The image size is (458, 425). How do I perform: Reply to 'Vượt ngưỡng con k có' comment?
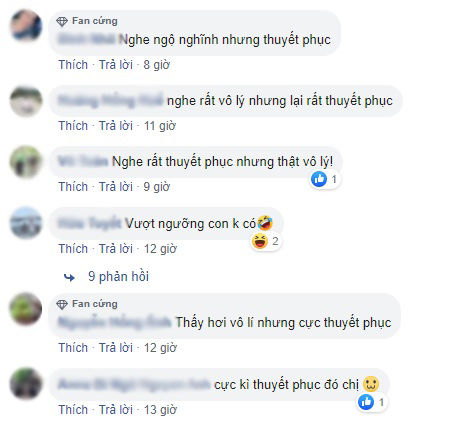pos(116,249)
